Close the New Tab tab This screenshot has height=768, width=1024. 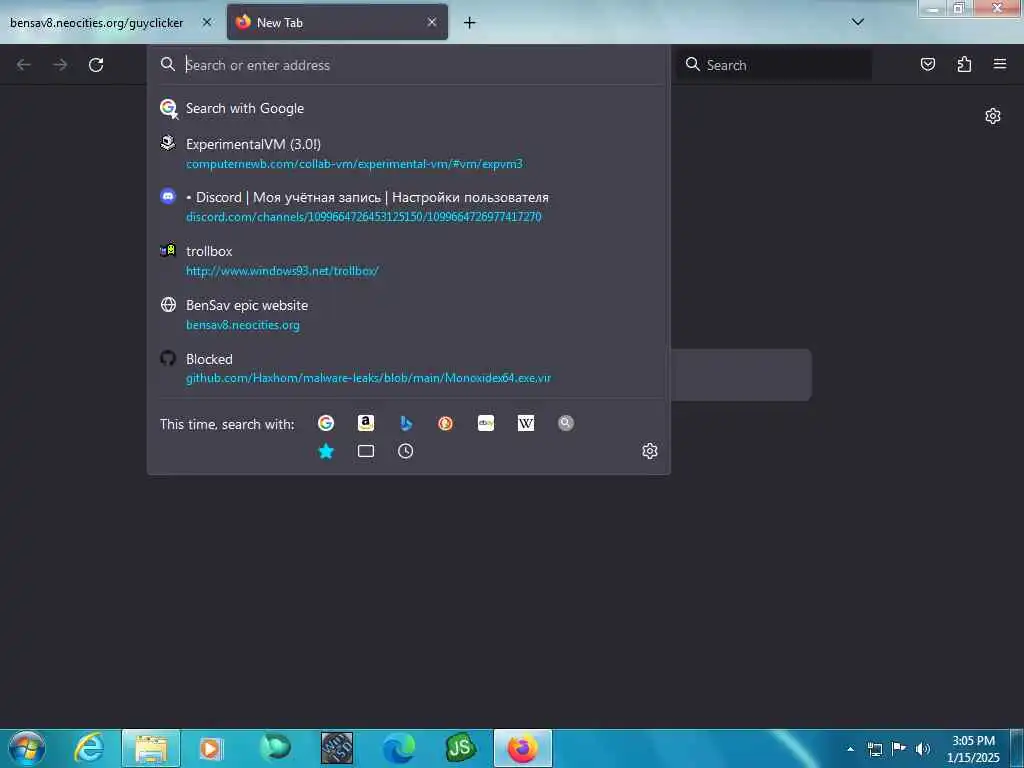coord(432,22)
